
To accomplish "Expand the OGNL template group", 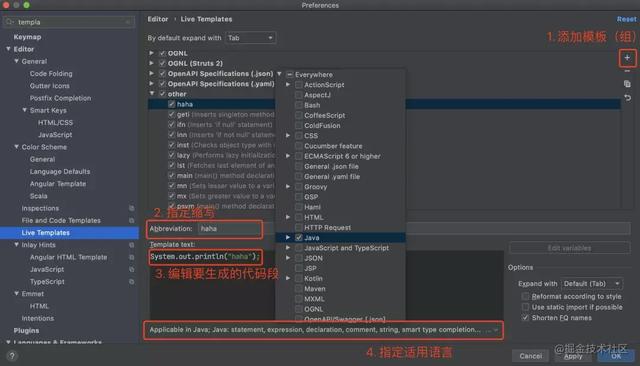I will click(151, 53).
